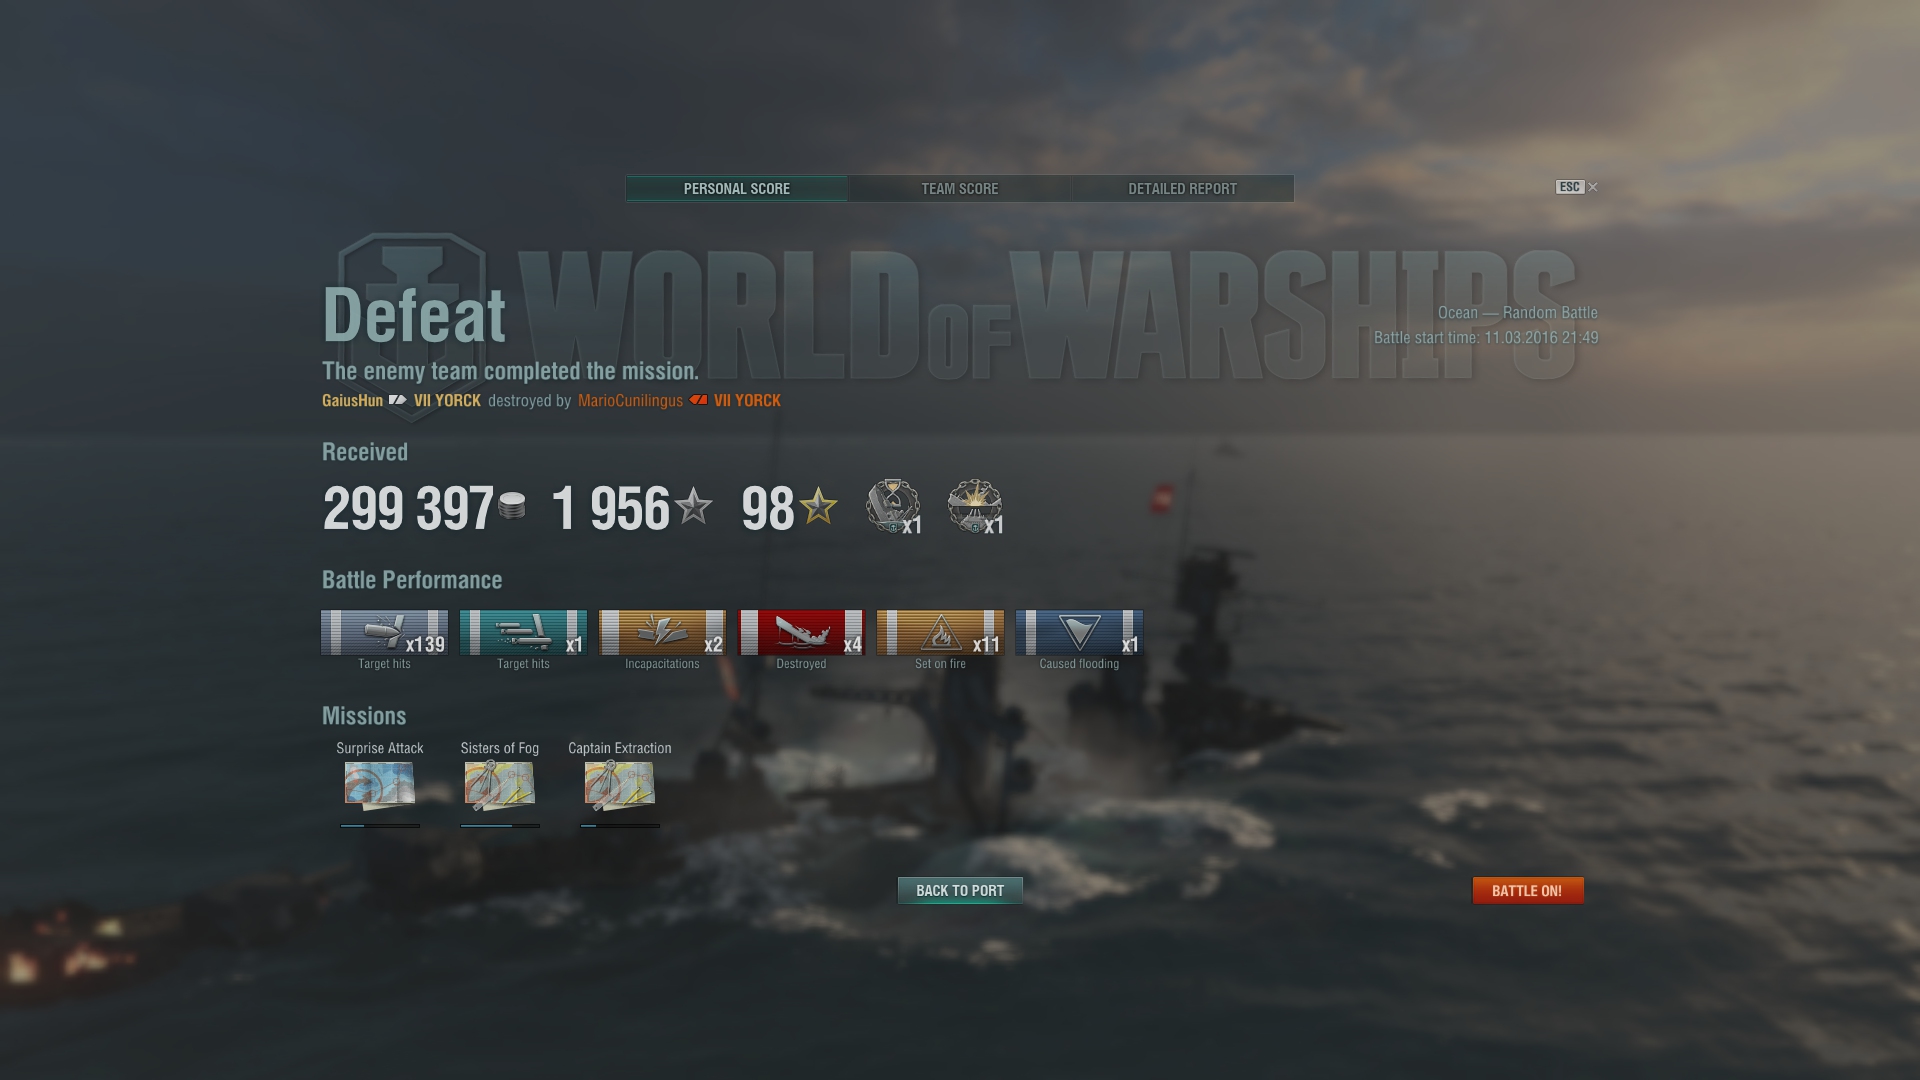Viewport: 1920px width, 1080px height.
Task: Select the Captain Extraction mission icon
Action: click(x=619, y=785)
